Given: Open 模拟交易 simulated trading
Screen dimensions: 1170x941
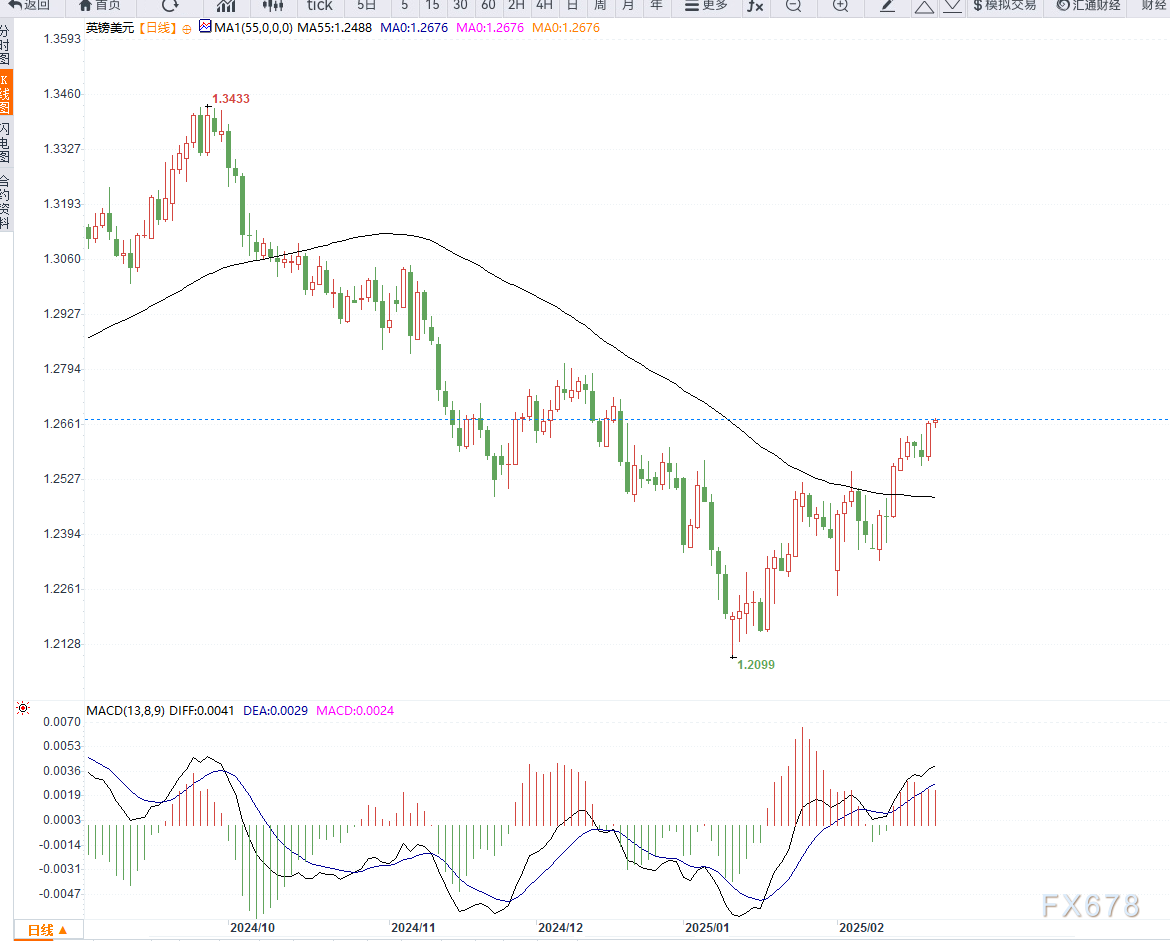Looking at the screenshot, I should [x=1004, y=6].
